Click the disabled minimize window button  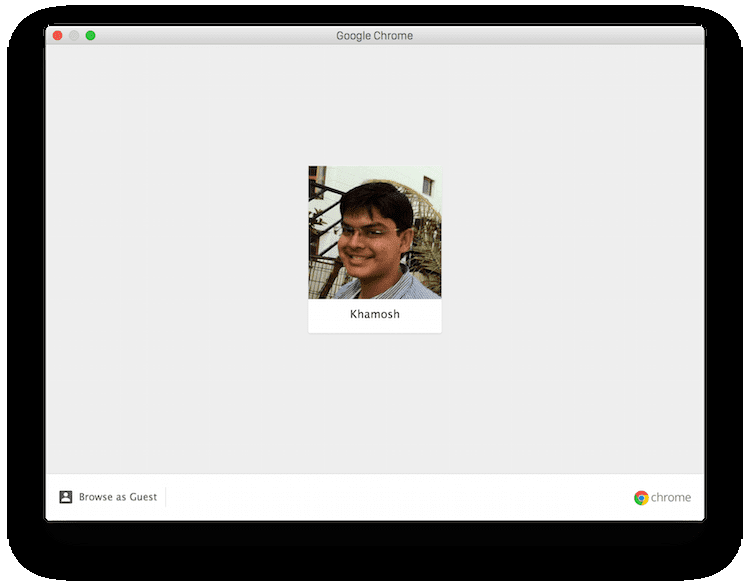pyautogui.click(x=74, y=35)
